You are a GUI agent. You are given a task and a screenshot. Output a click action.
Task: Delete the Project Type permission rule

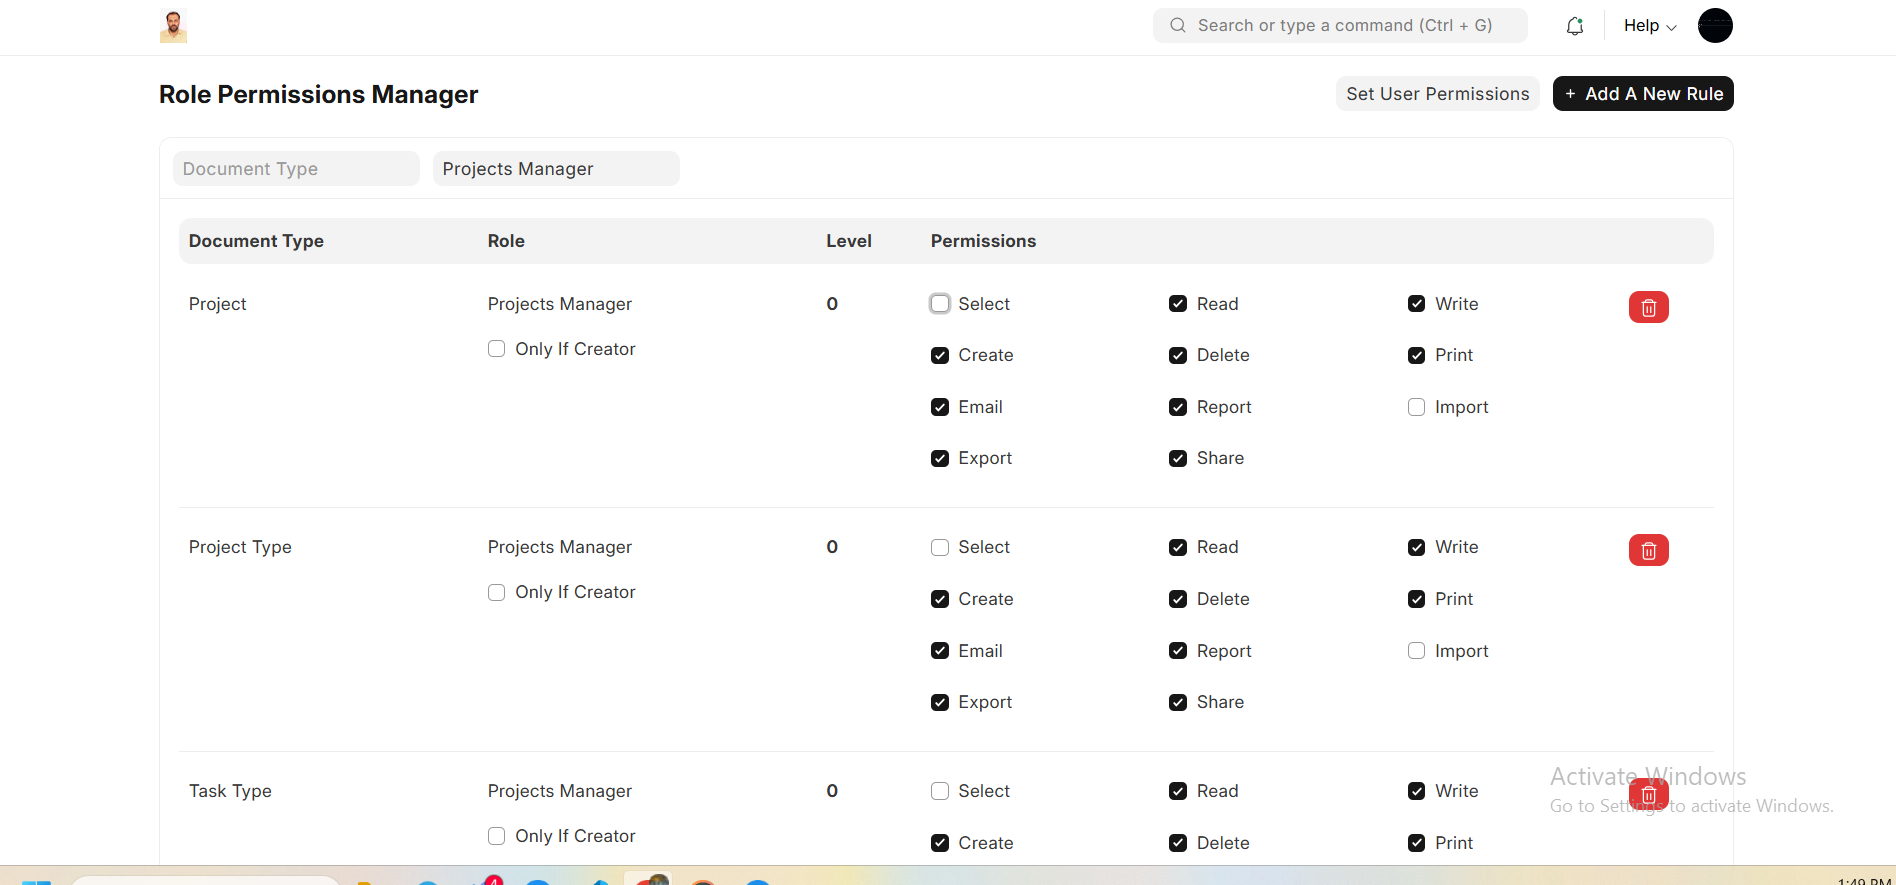pos(1648,550)
